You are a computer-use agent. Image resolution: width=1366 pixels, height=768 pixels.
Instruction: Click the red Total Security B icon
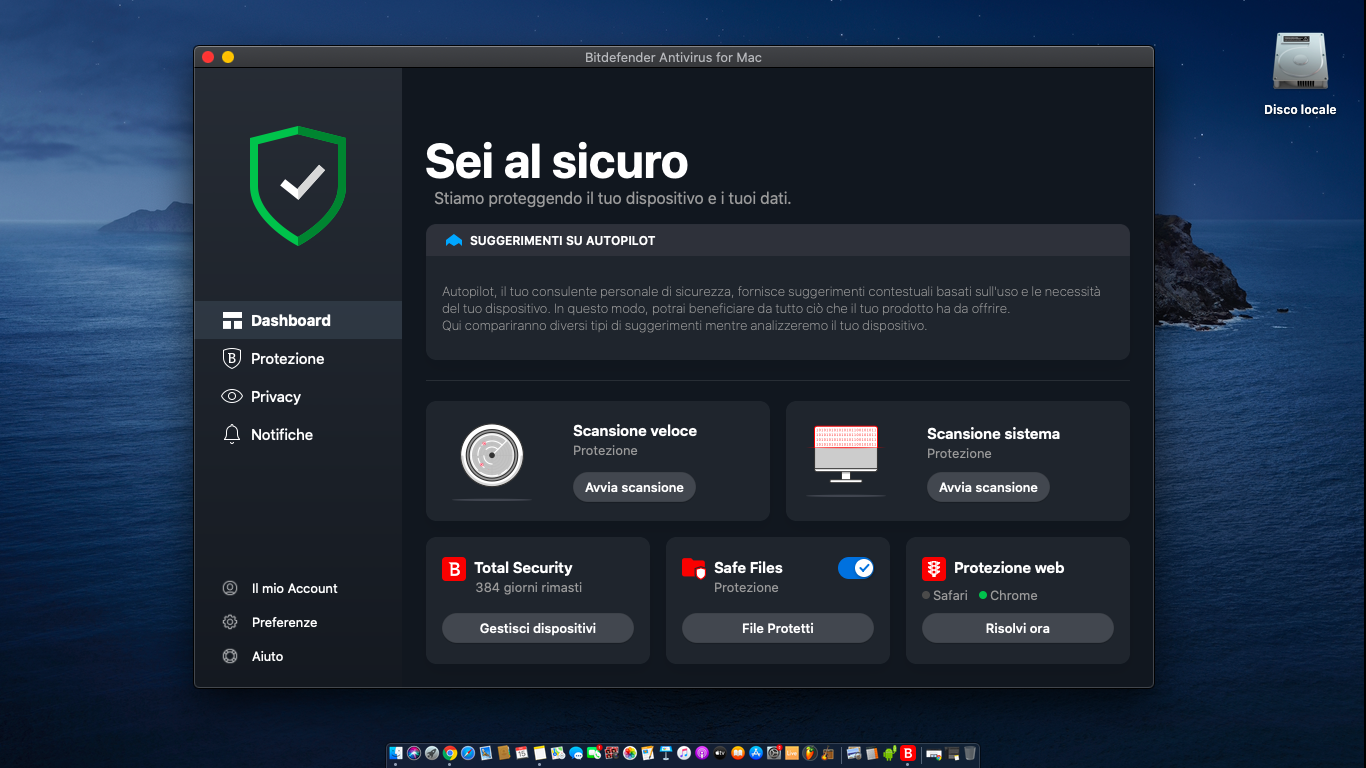(x=454, y=569)
